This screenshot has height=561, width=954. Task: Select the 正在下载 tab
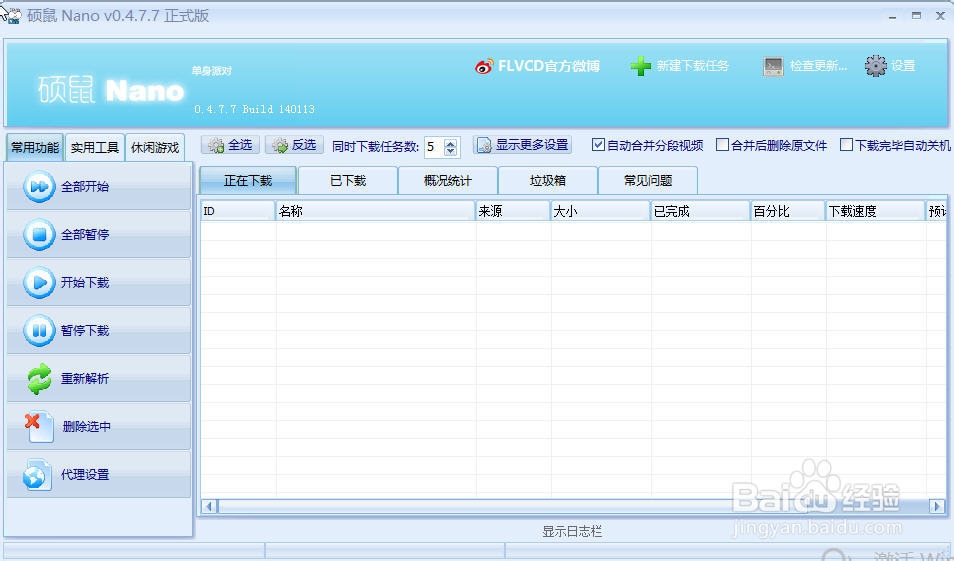248,181
